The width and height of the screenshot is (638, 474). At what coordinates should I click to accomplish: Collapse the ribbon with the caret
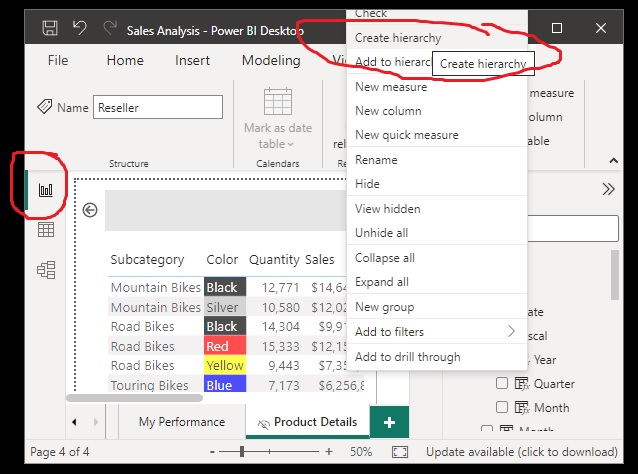pyautogui.click(x=614, y=161)
